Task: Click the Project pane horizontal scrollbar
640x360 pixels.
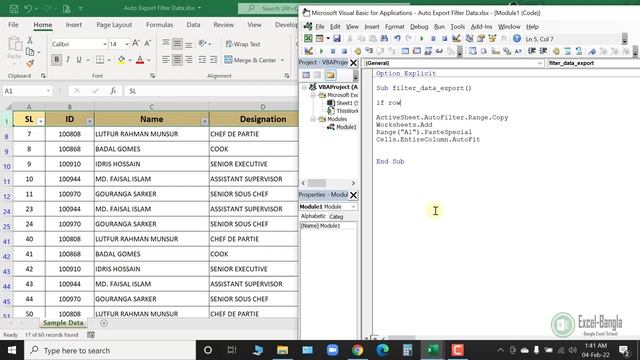Action: pyautogui.click(x=328, y=183)
